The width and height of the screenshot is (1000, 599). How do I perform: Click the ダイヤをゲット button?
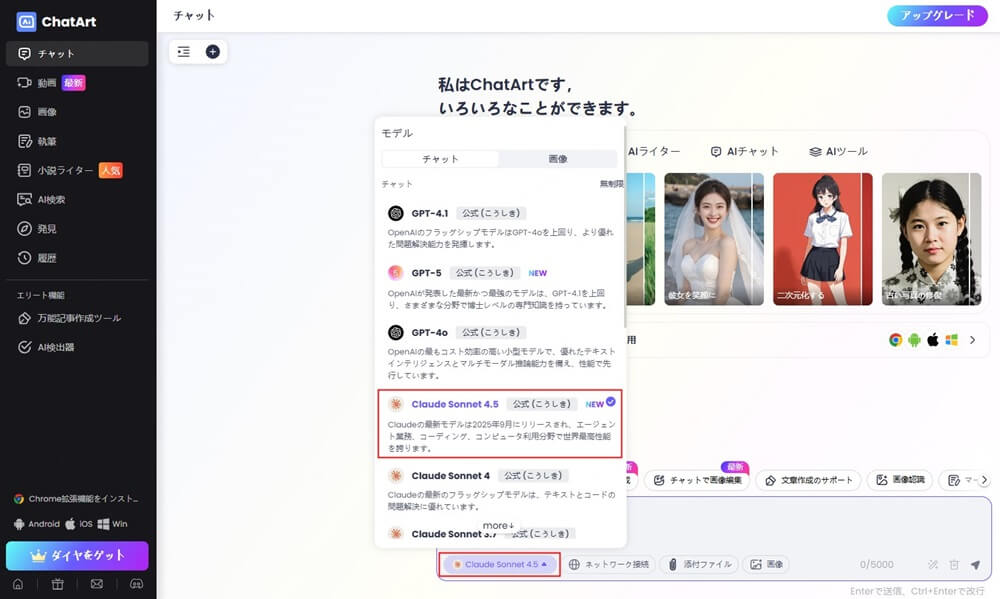[77, 556]
